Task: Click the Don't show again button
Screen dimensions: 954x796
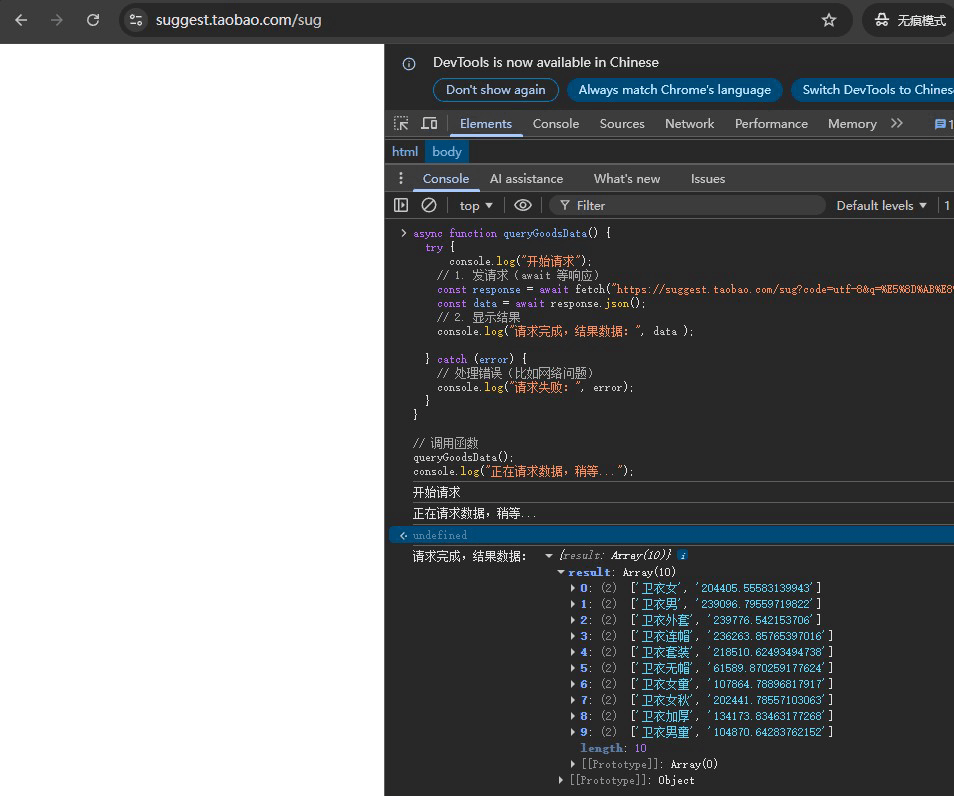Action: point(495,90)
